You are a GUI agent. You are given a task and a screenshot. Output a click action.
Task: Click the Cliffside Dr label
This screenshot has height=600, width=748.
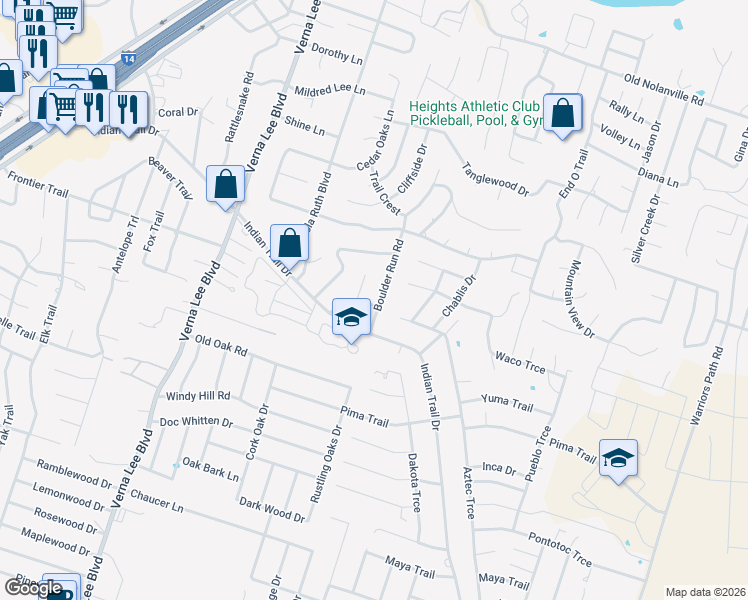click(413, 168)
